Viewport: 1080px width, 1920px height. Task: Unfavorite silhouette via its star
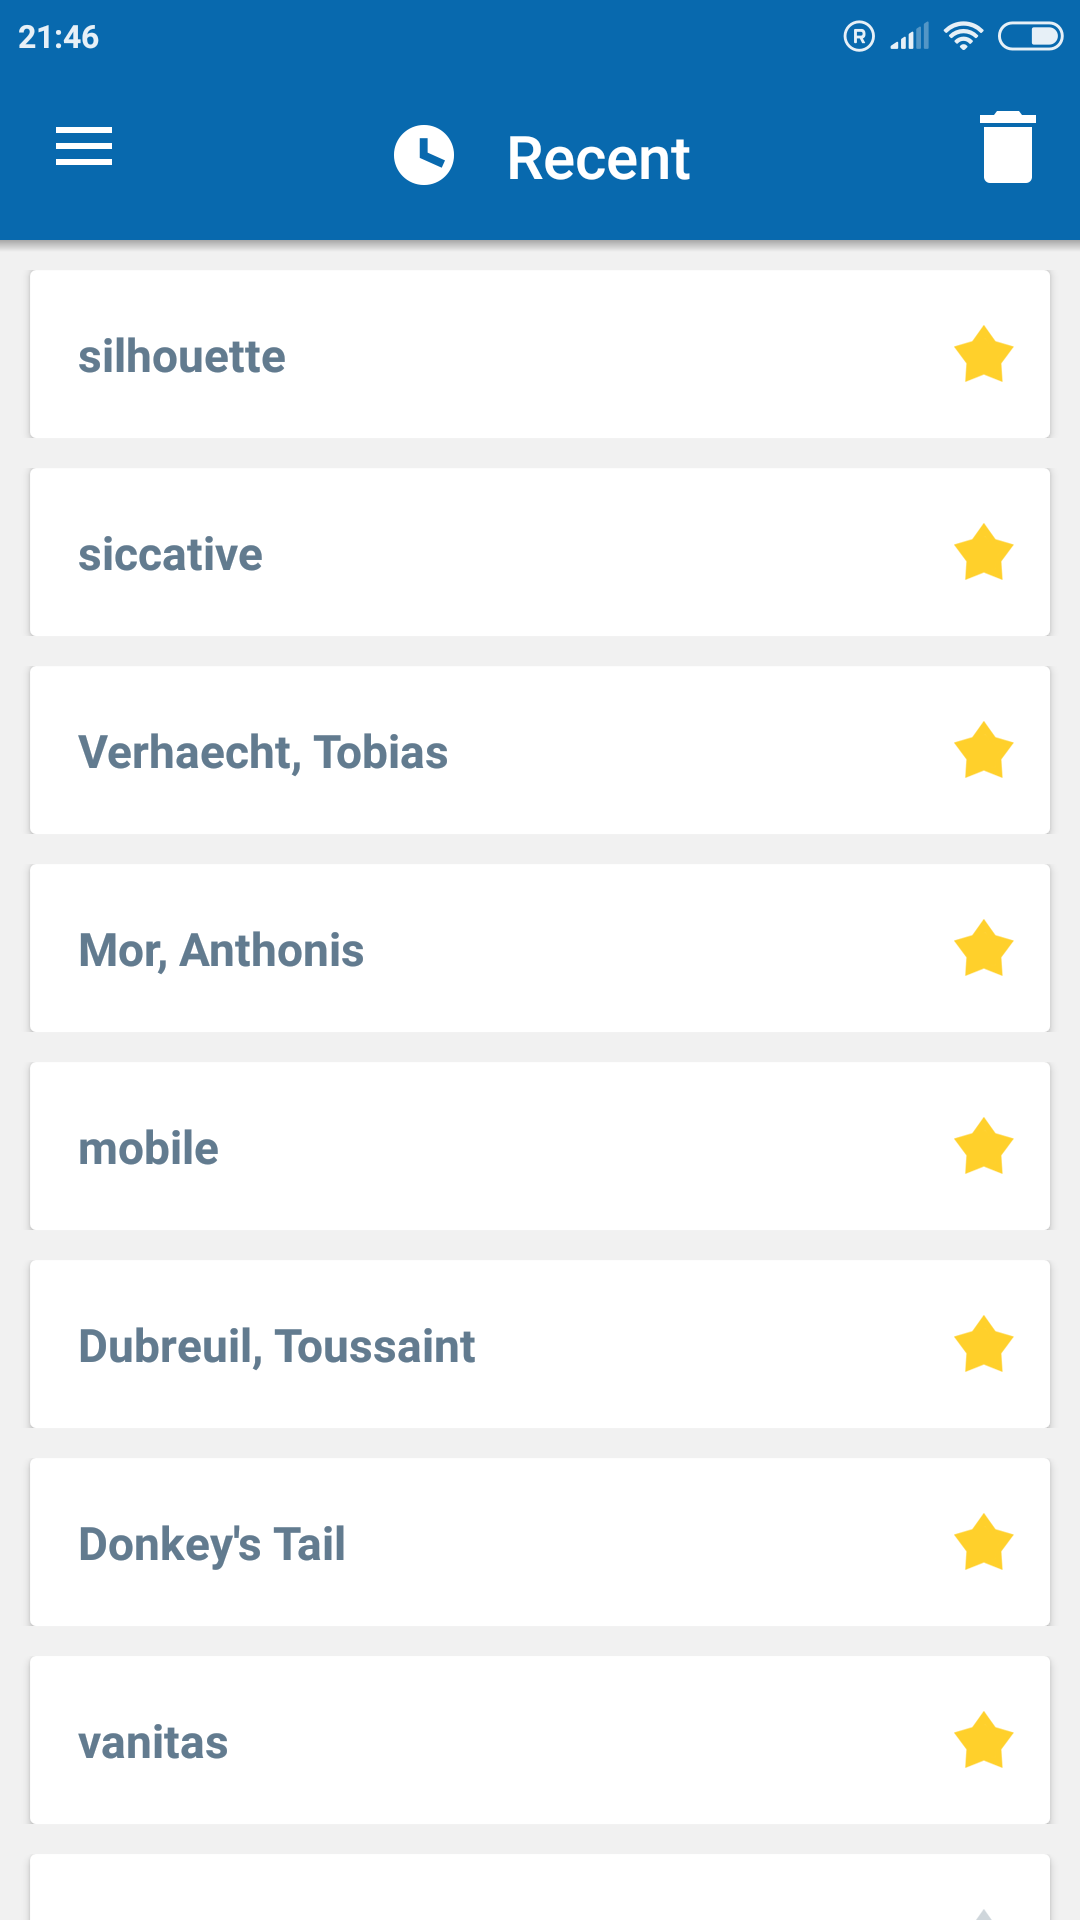tap(984, 354)
